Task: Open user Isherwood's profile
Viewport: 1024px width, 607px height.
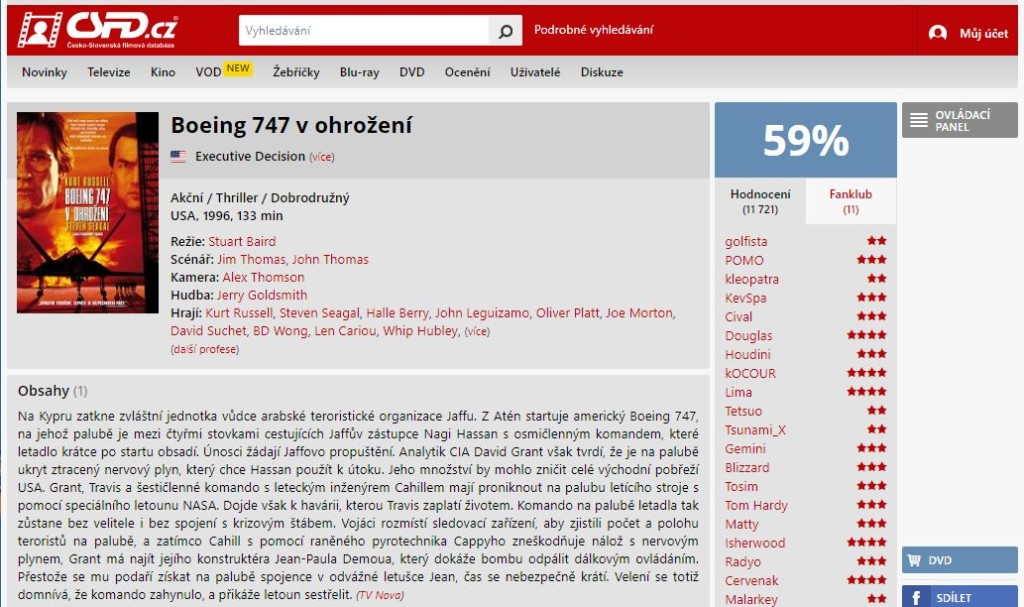Action: point(755,543)
